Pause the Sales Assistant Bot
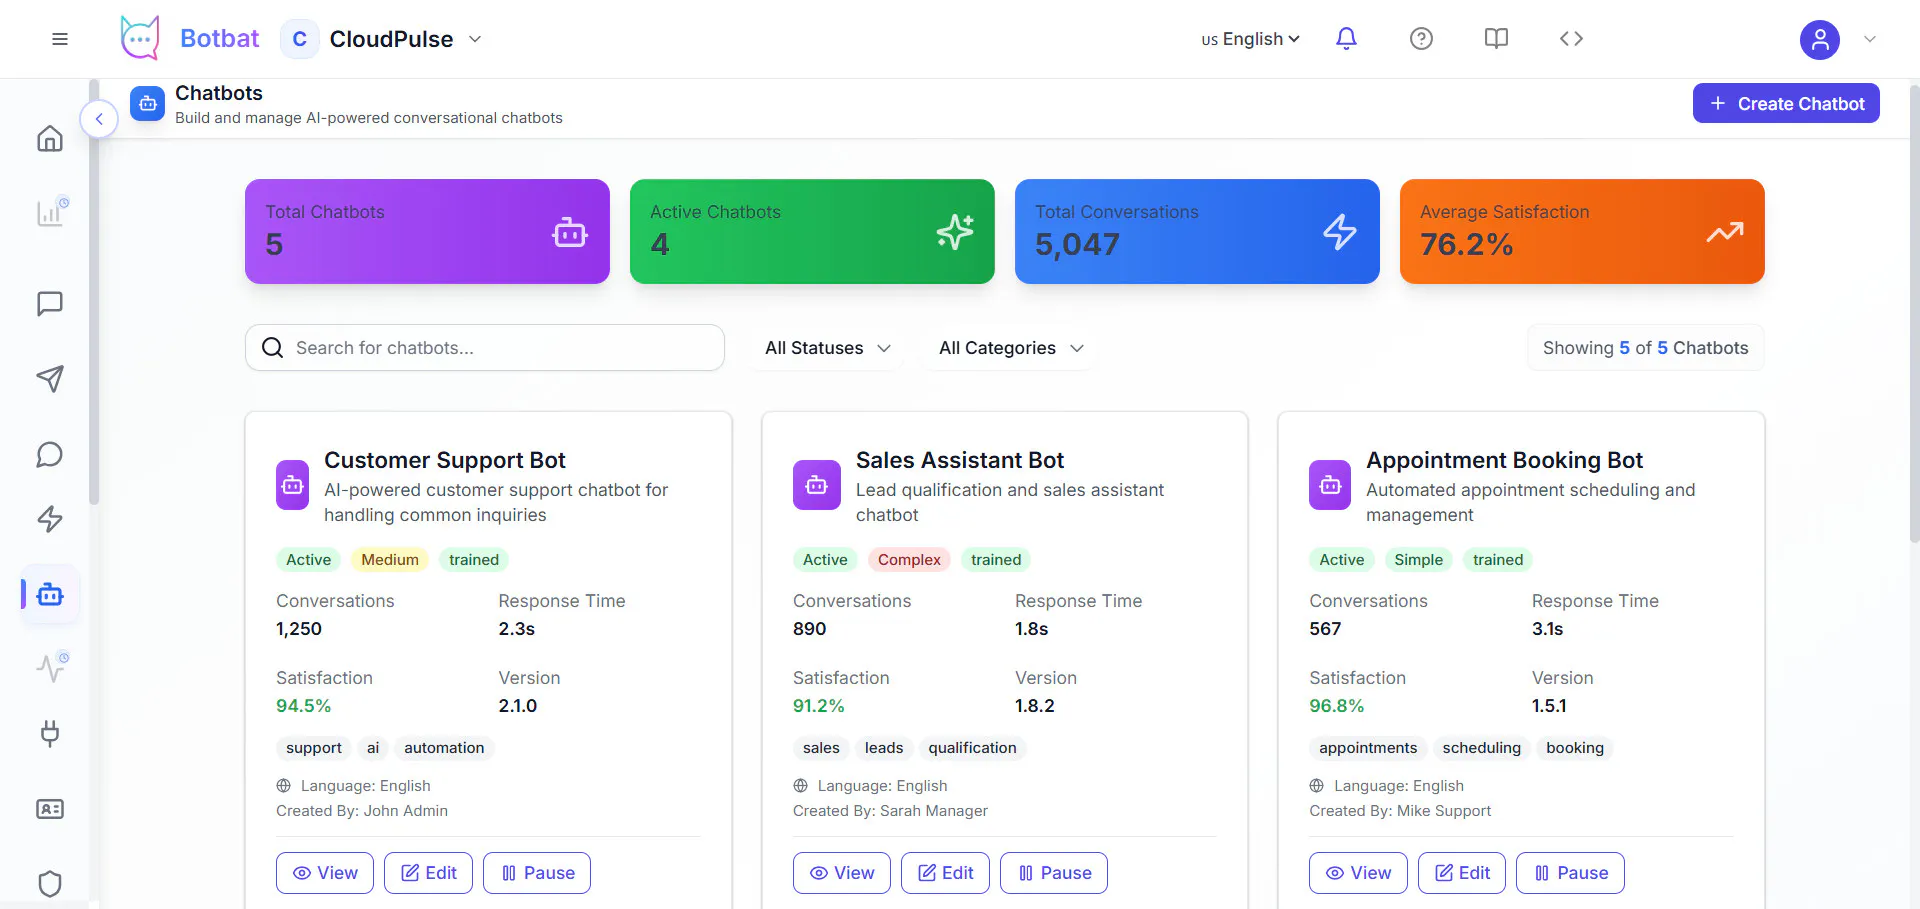1920x909 pixels. click(1054, 873)
